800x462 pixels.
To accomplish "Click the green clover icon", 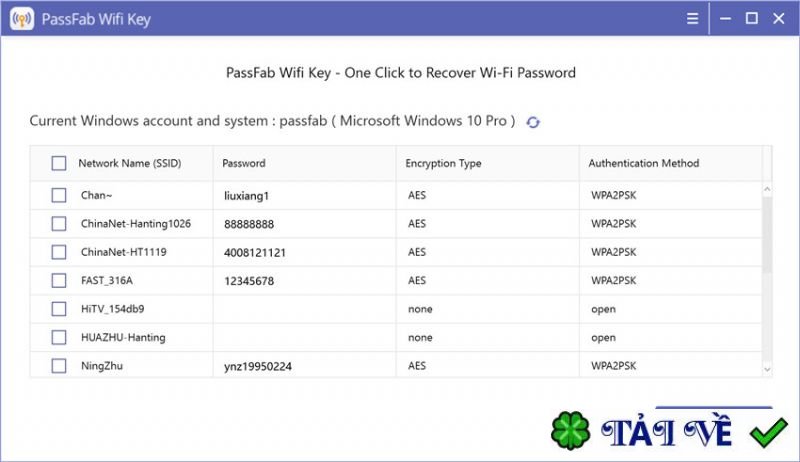I will click(x=570, y=430).
